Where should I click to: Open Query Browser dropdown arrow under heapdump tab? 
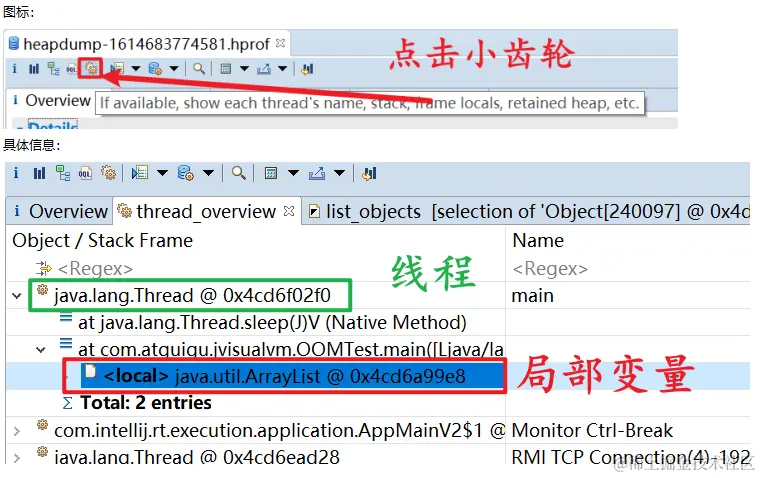(174, 69)
